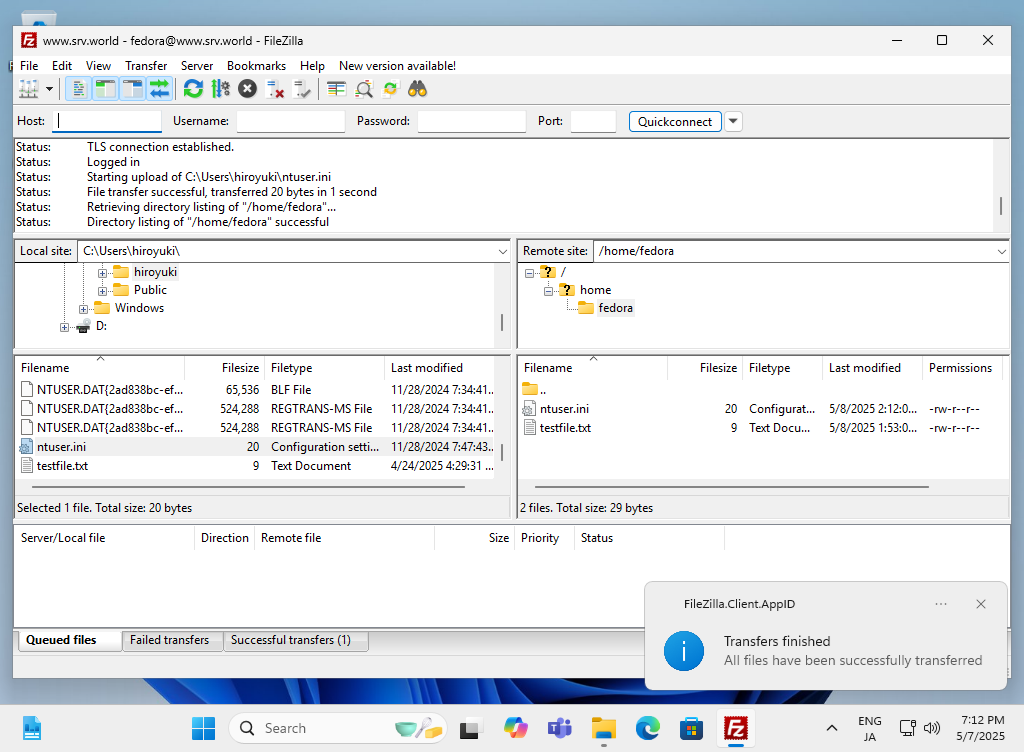
Task: Sort local list by Filesize column
Action: tap(225, 368)
